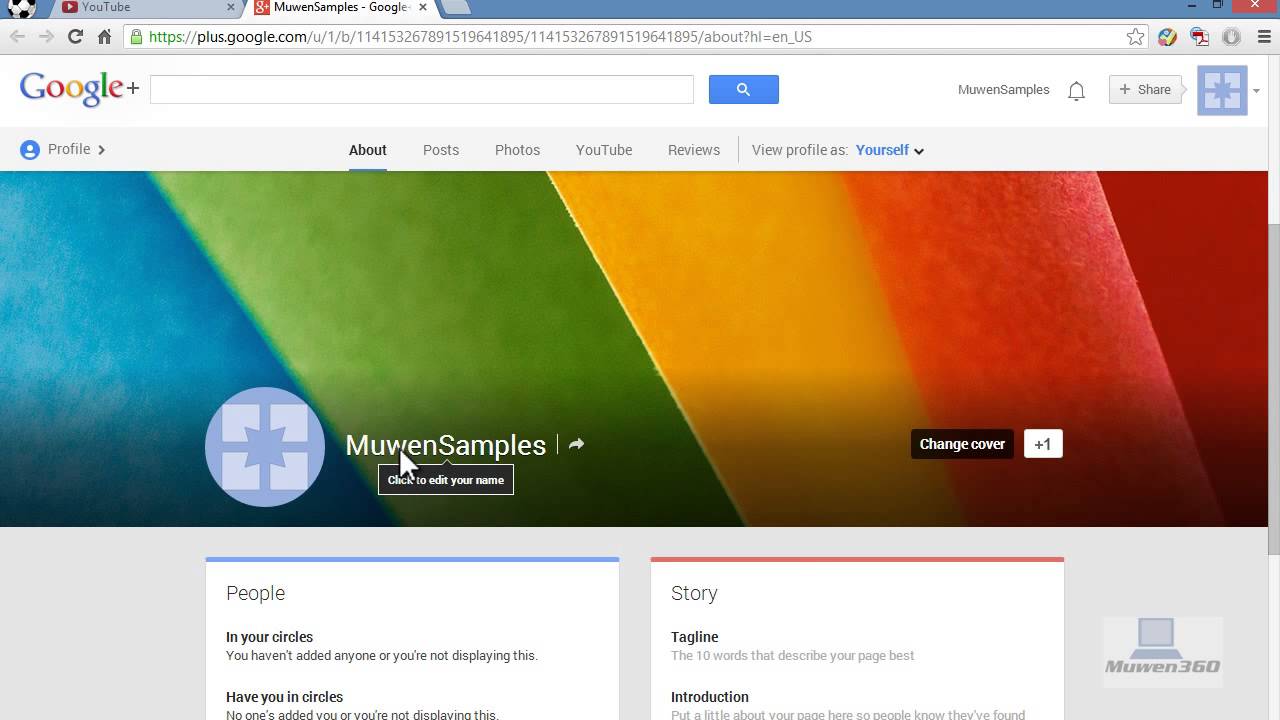Go to the YouTube profile tab

click(604, 150)
